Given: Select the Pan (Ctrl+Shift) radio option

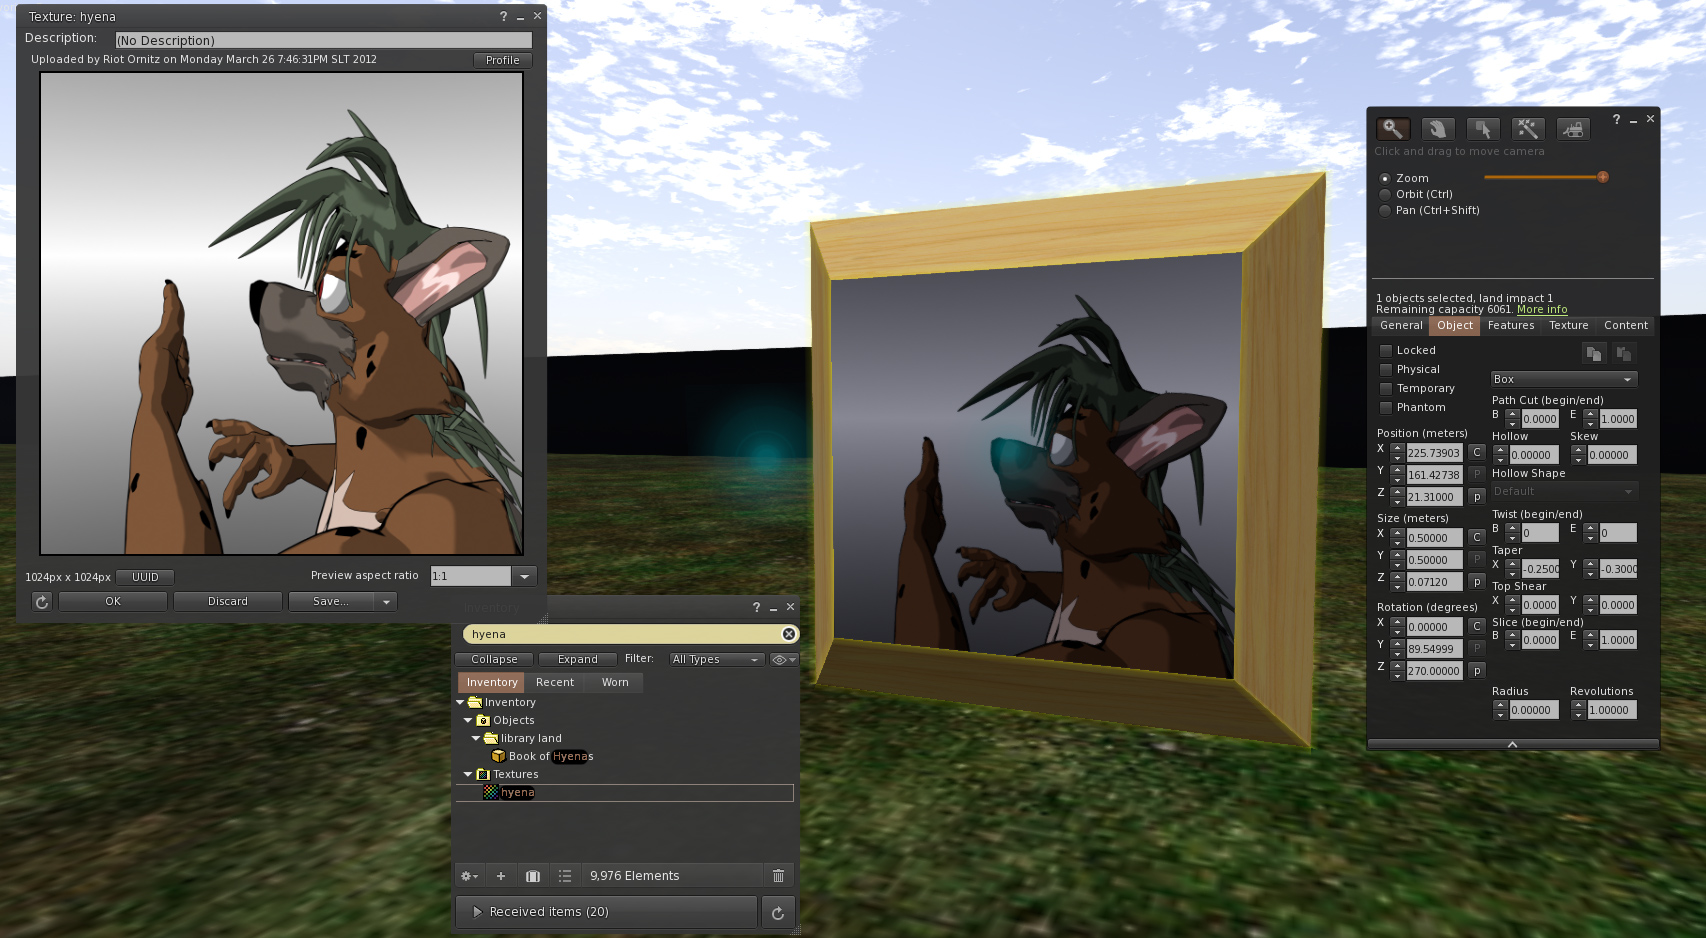Looking at the screenshot, I should click(x=1385, y=210).
